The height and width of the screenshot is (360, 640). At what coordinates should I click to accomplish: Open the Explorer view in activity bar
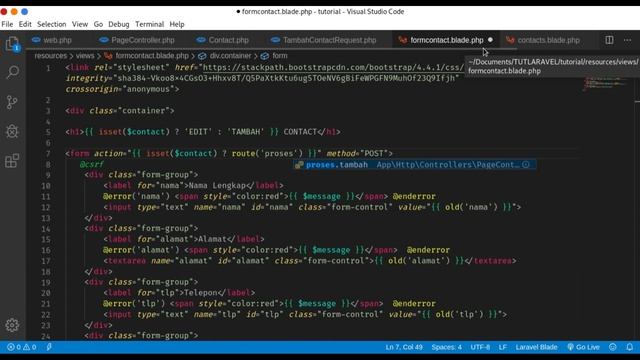12,44
